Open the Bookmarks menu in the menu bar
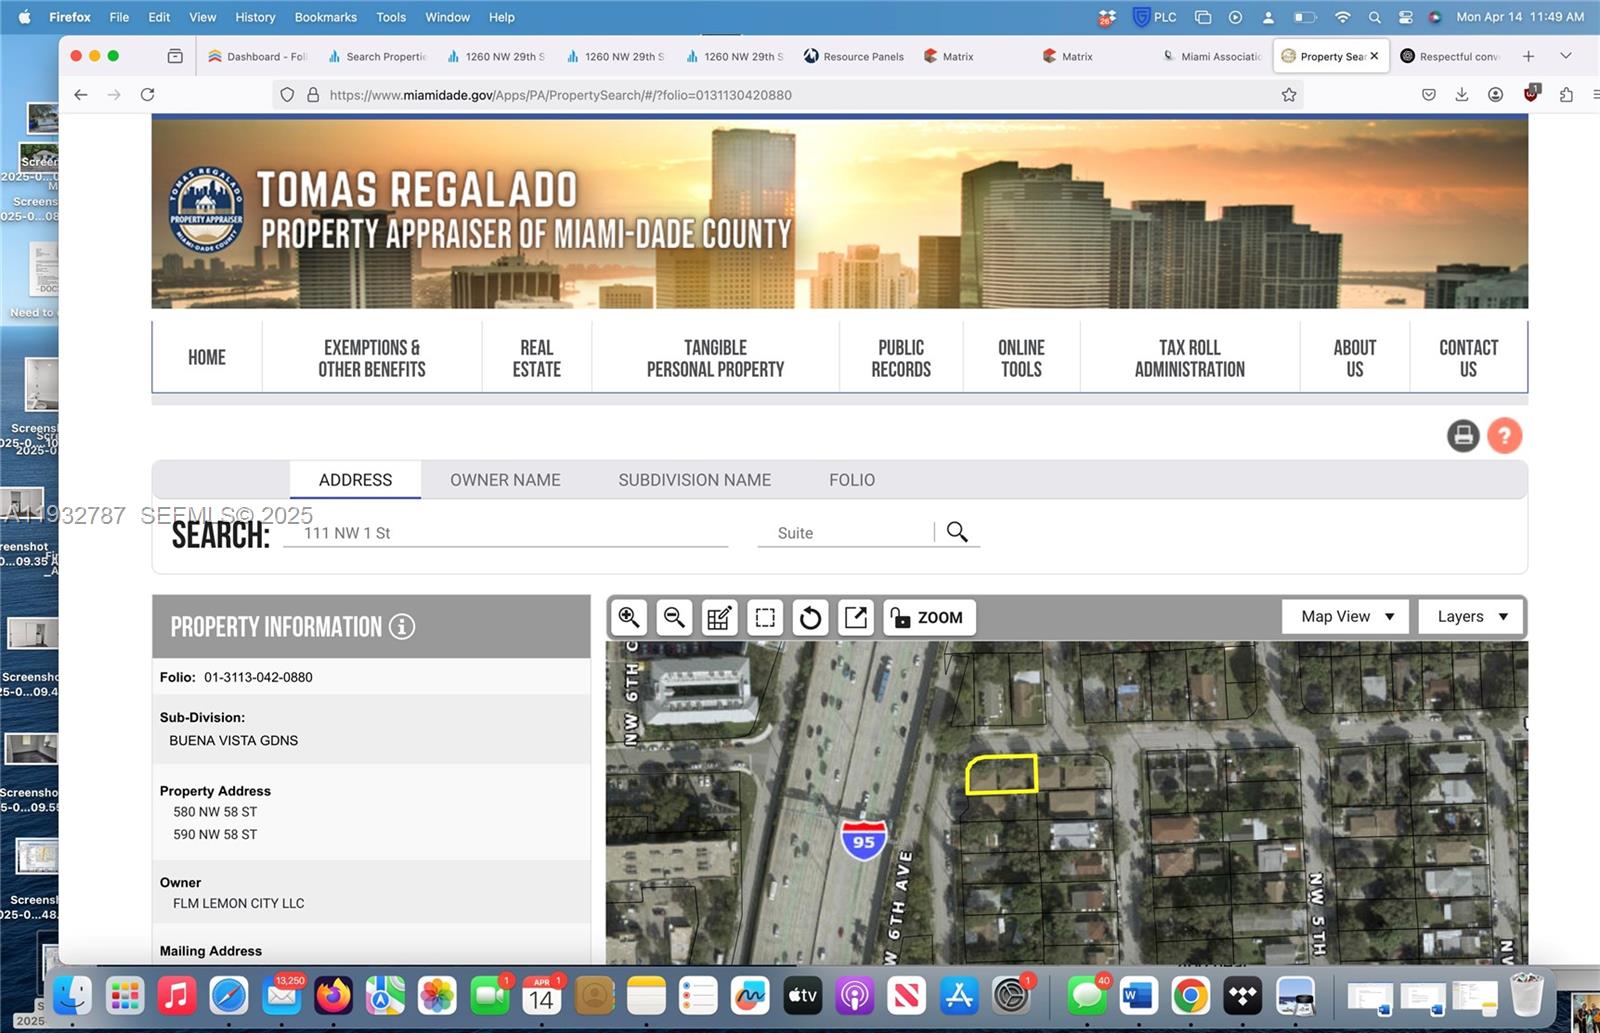 [x=325, y=17]
